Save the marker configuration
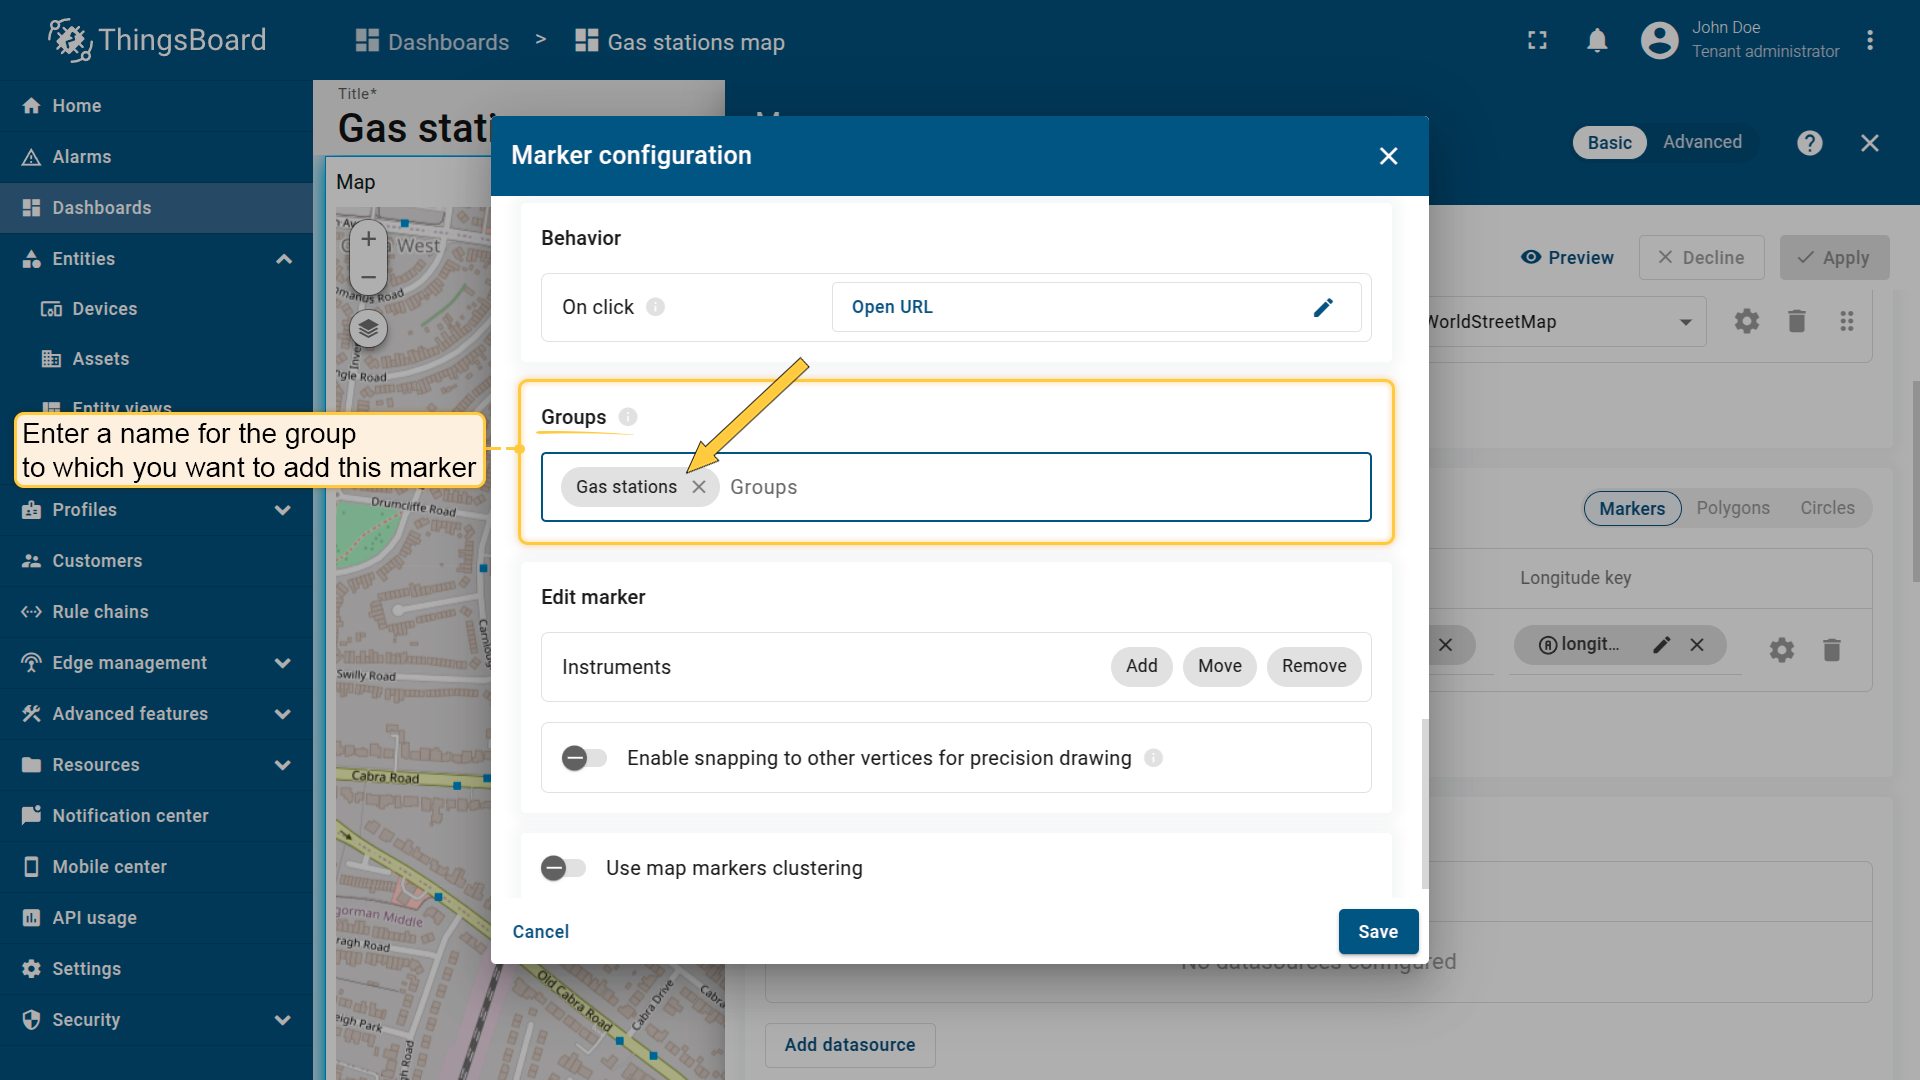Image resolution: width=1920 pixels, height=1080 pixels. [x=1377, y=931]
